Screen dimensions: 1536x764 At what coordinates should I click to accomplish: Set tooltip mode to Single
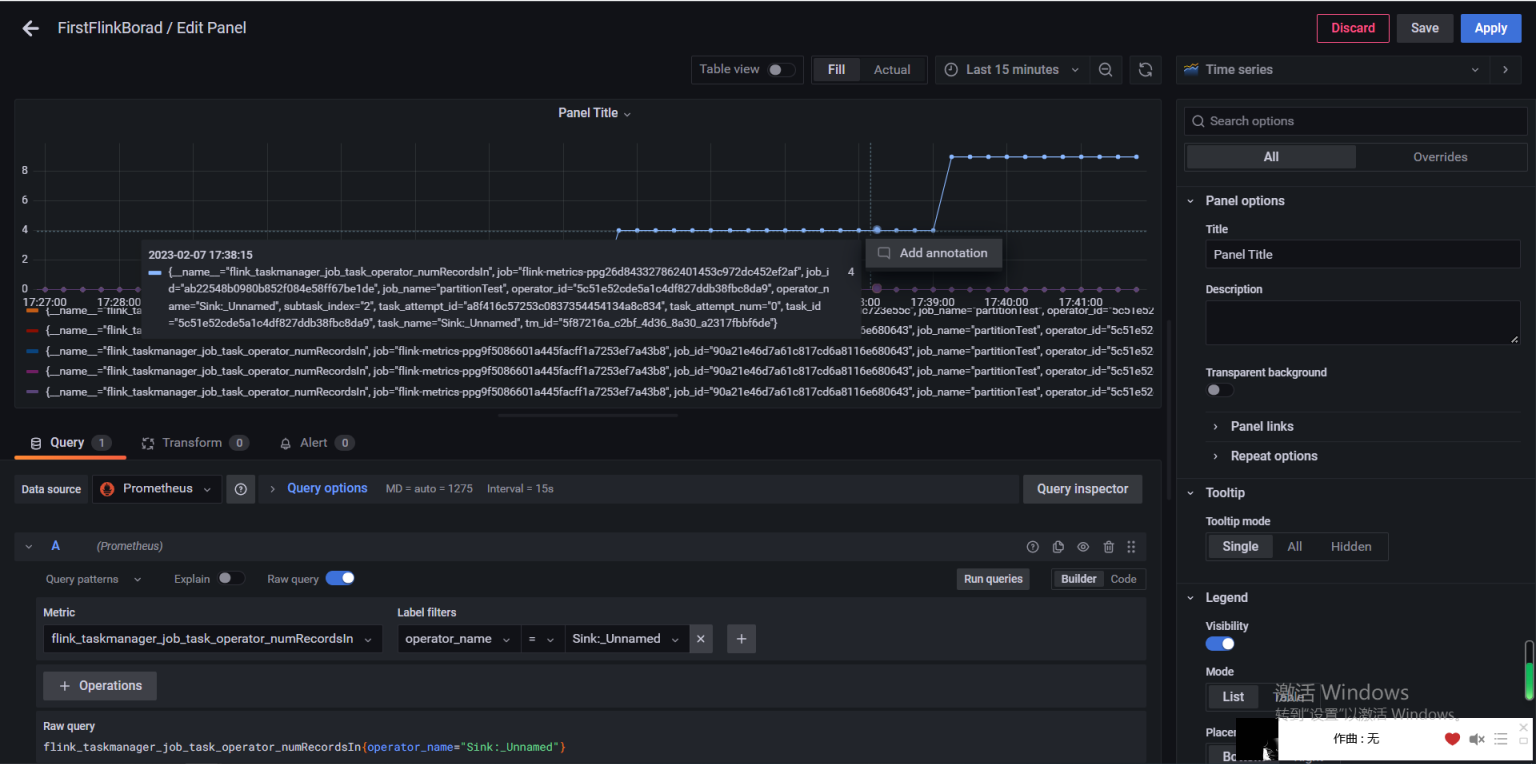coord(1240,547)
